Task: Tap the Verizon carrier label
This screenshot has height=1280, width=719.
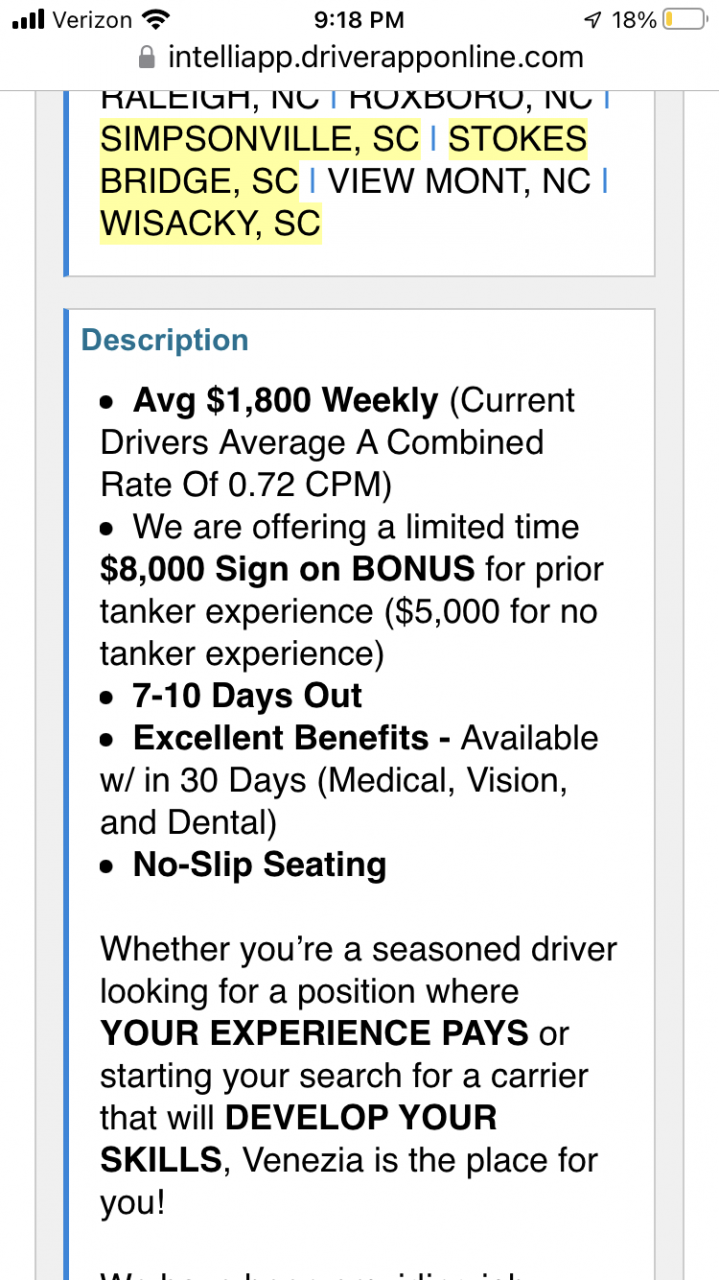Action: pyautogui.click(x=91, y=20)
